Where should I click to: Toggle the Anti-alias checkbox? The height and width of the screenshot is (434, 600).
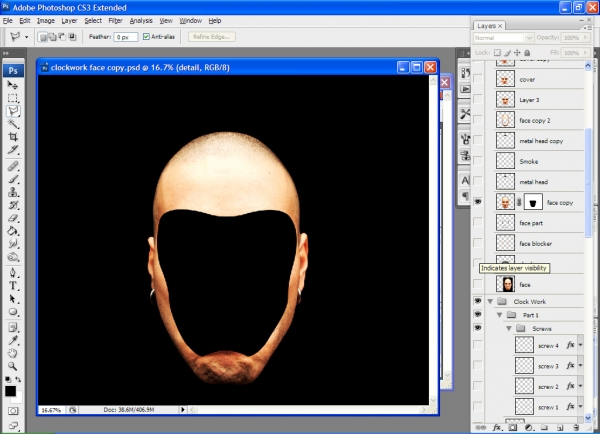(x=146, y=37)
